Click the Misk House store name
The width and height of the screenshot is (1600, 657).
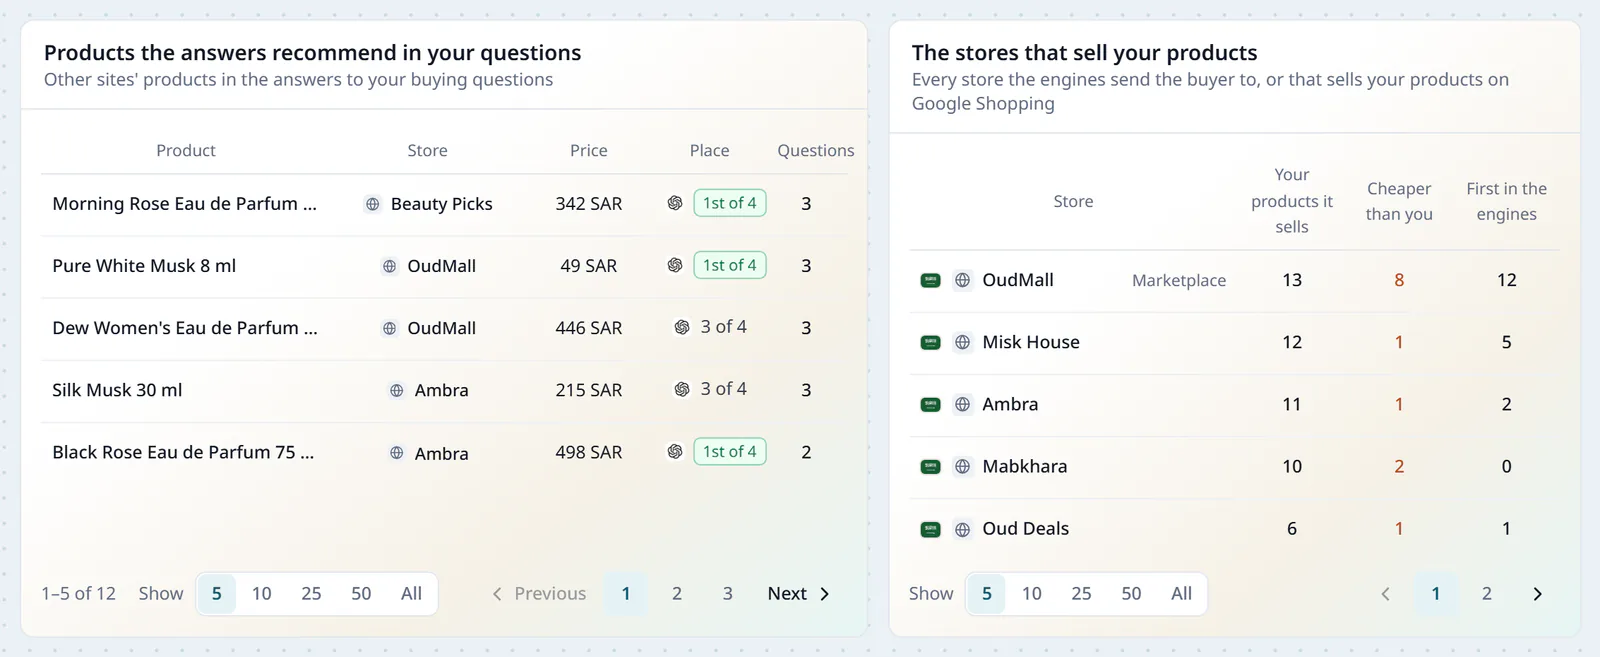coord(1031,342)
